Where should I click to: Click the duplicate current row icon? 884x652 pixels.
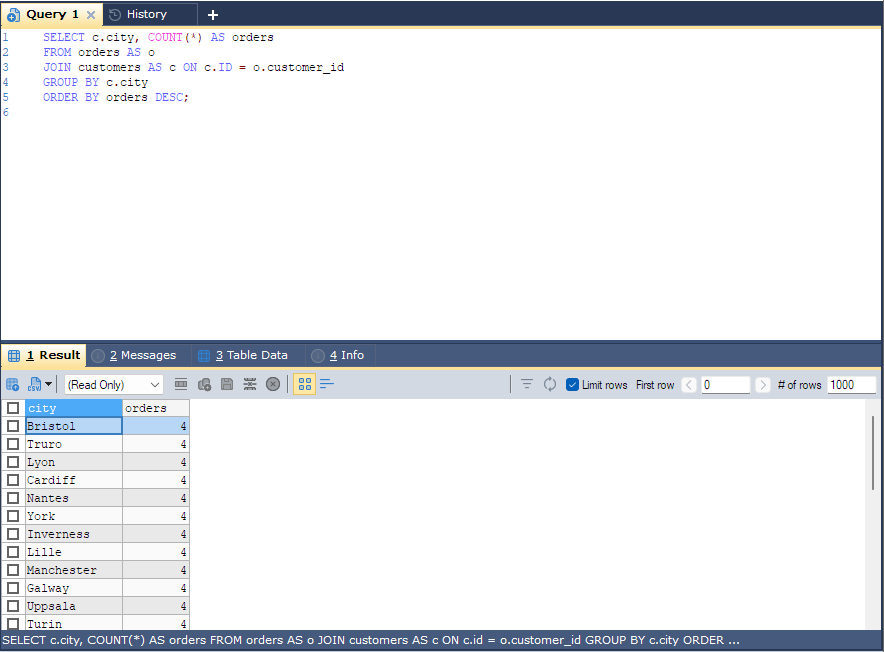(204, 385)
